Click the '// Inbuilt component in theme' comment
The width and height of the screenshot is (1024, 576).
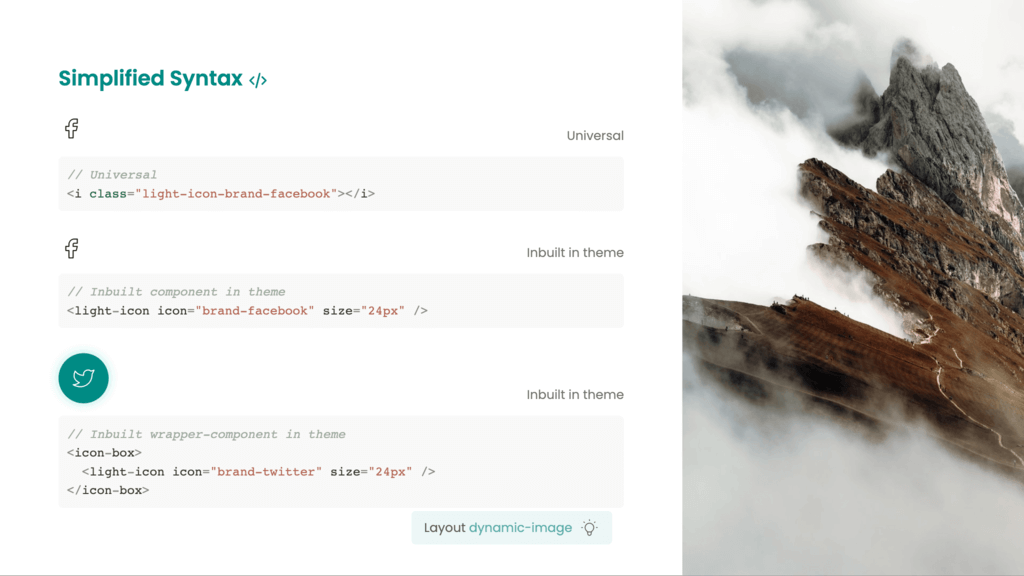click(176, 292)
